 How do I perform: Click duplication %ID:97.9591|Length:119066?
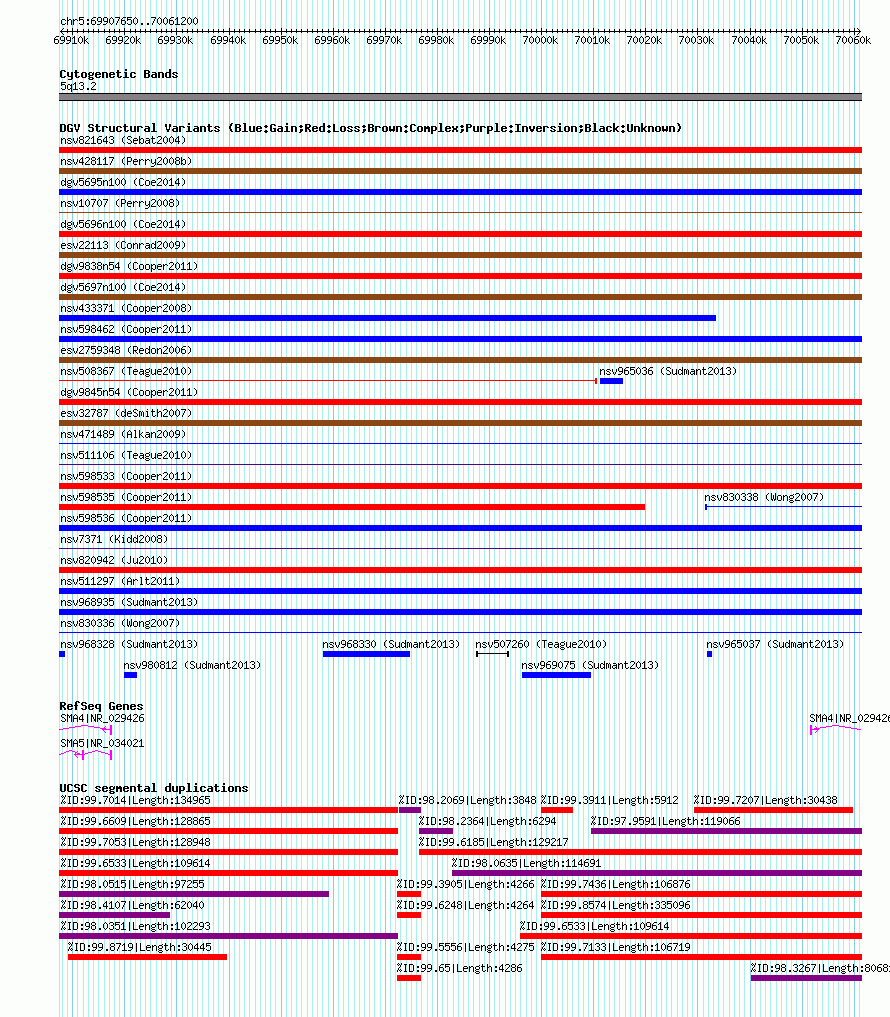click(666, 821)
